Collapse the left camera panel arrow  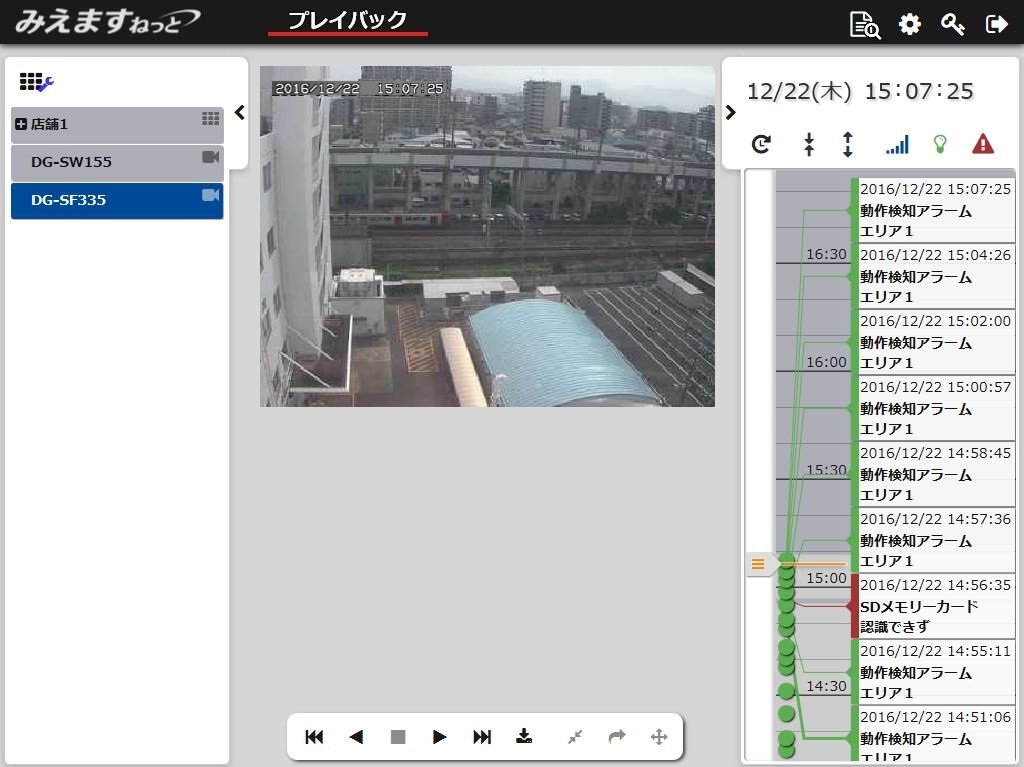(x=239, y=113)
